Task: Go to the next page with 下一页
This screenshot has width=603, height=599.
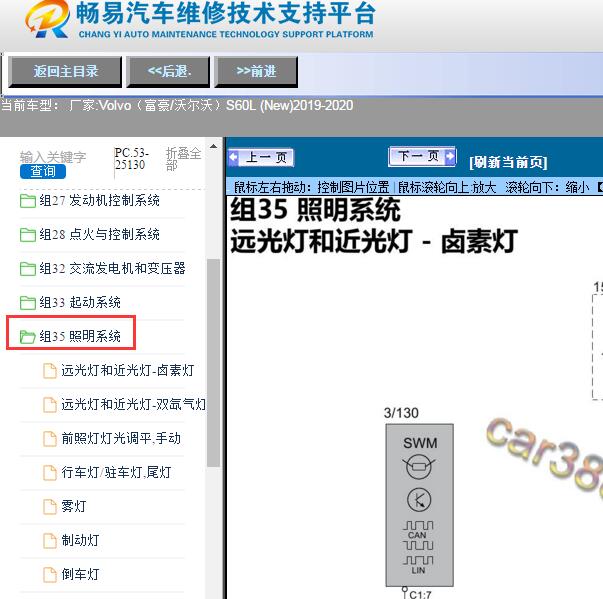Action: 422,156
